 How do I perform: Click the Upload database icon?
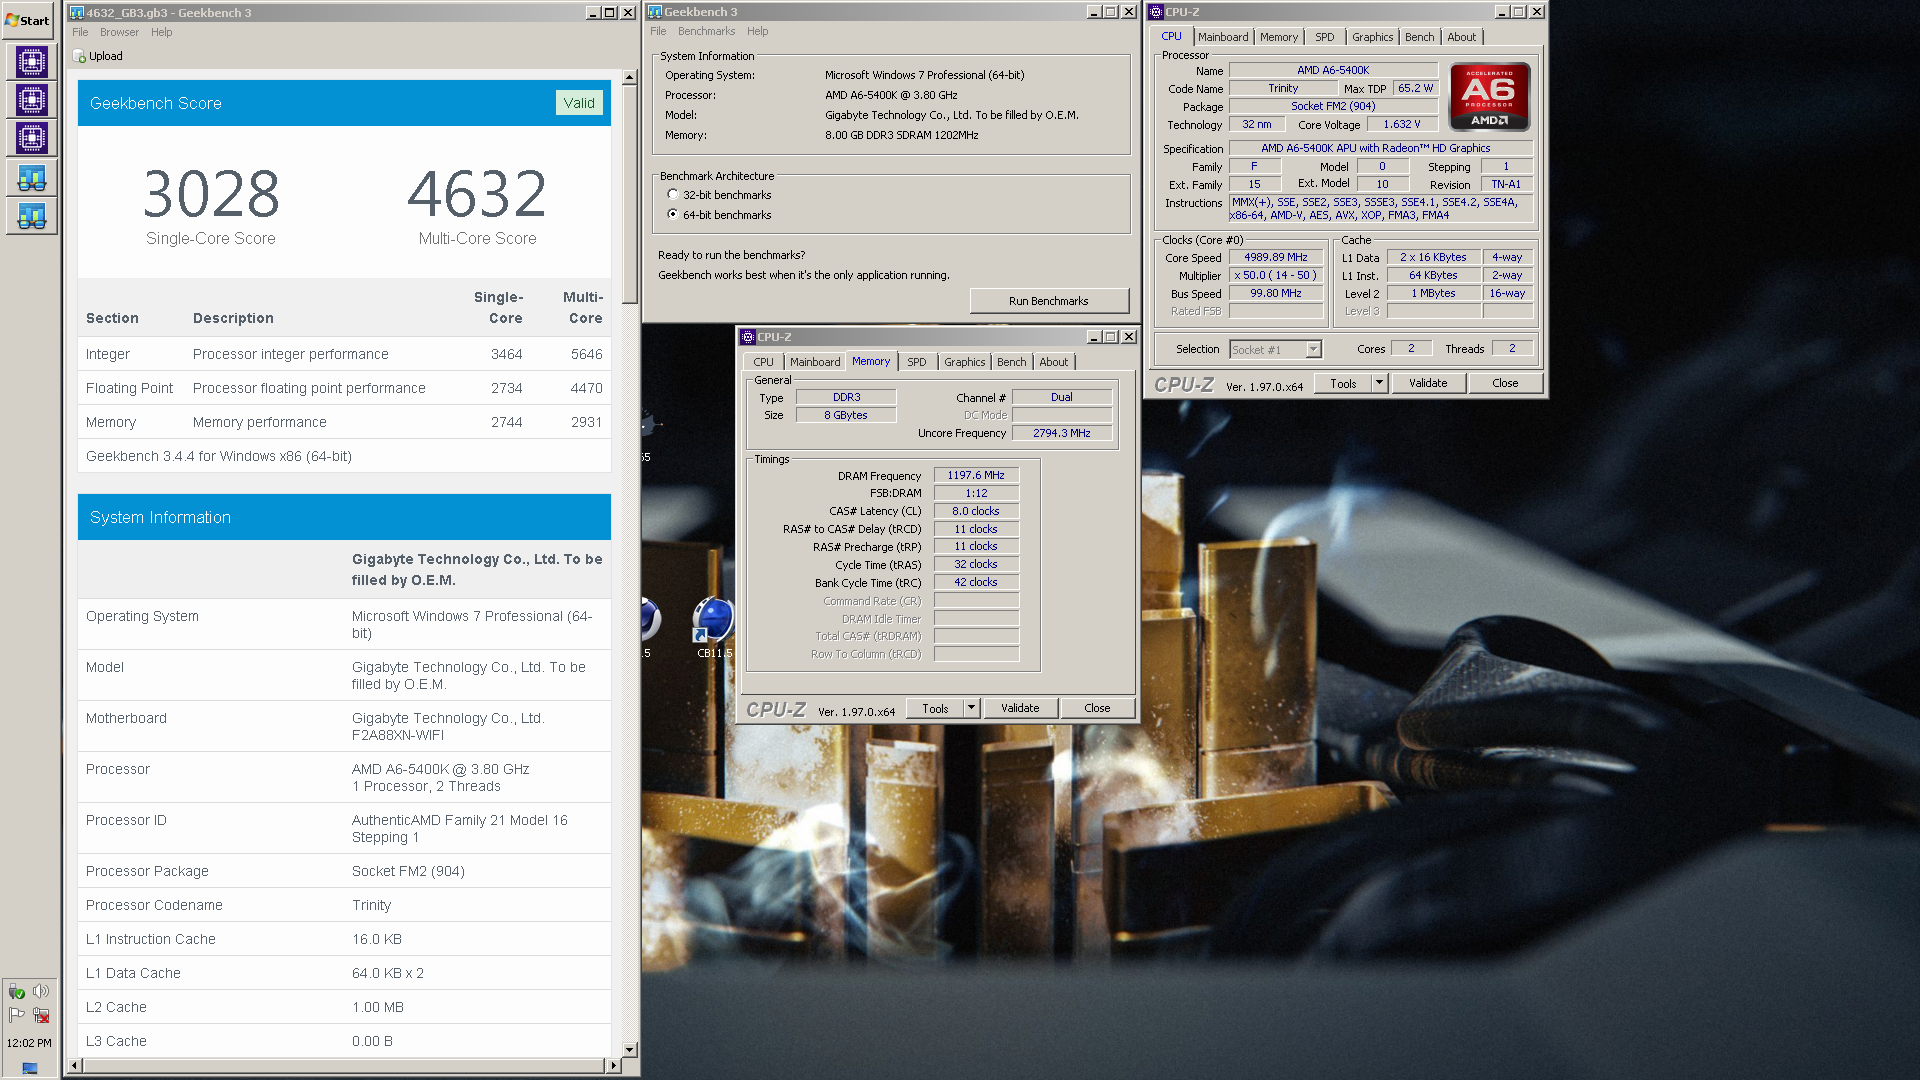[79, 56]
